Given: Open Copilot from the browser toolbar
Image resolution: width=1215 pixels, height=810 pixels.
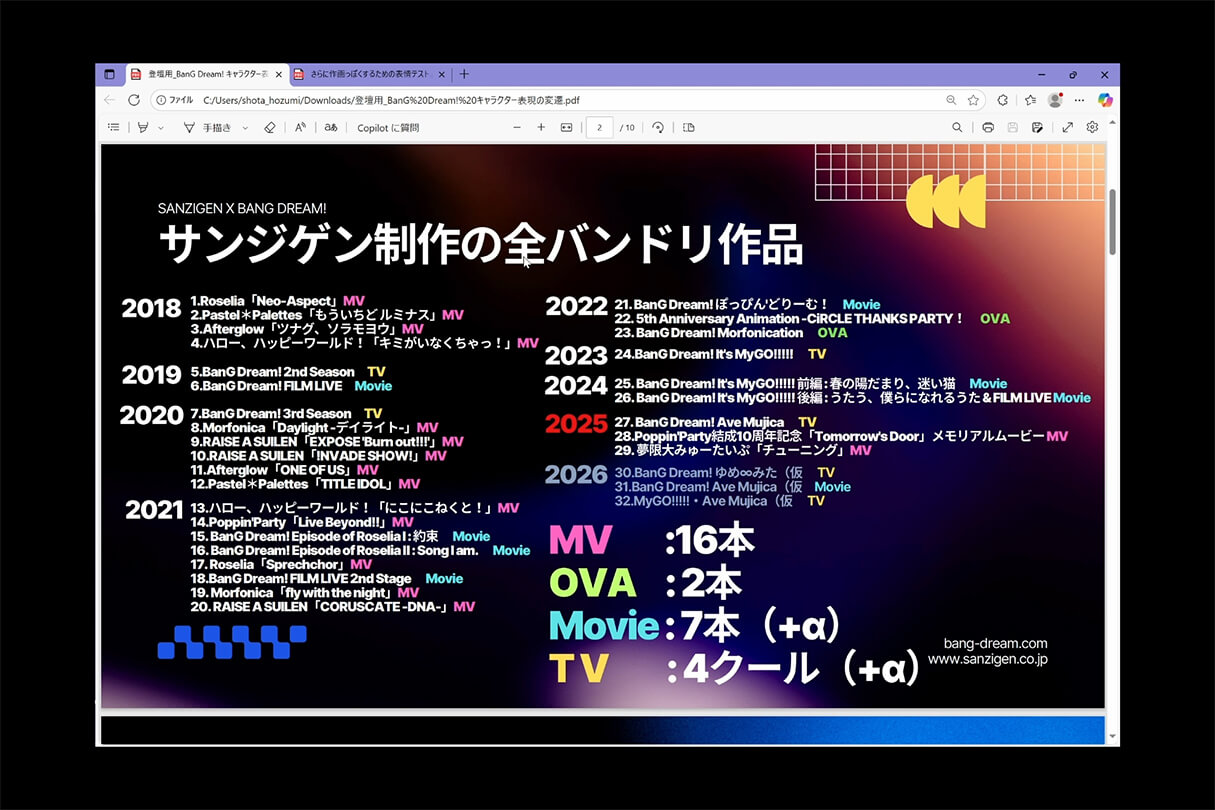Looking at the screenshot, I should pos(1105,100).
